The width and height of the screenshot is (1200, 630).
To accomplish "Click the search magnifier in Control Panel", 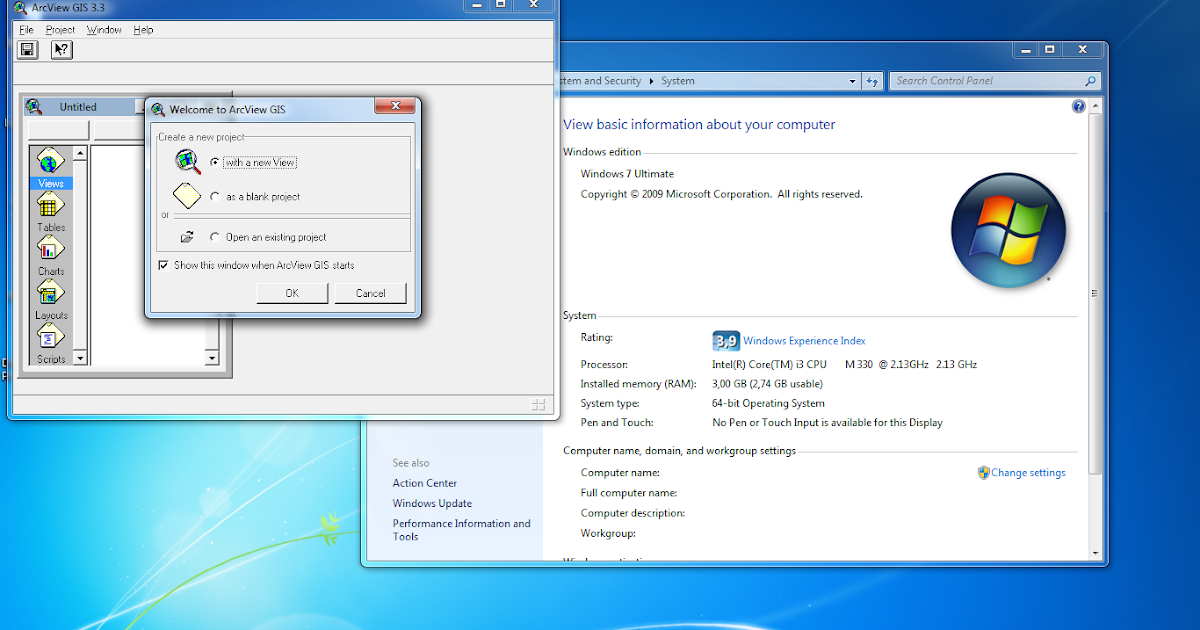I will [x=1090, y=81].
